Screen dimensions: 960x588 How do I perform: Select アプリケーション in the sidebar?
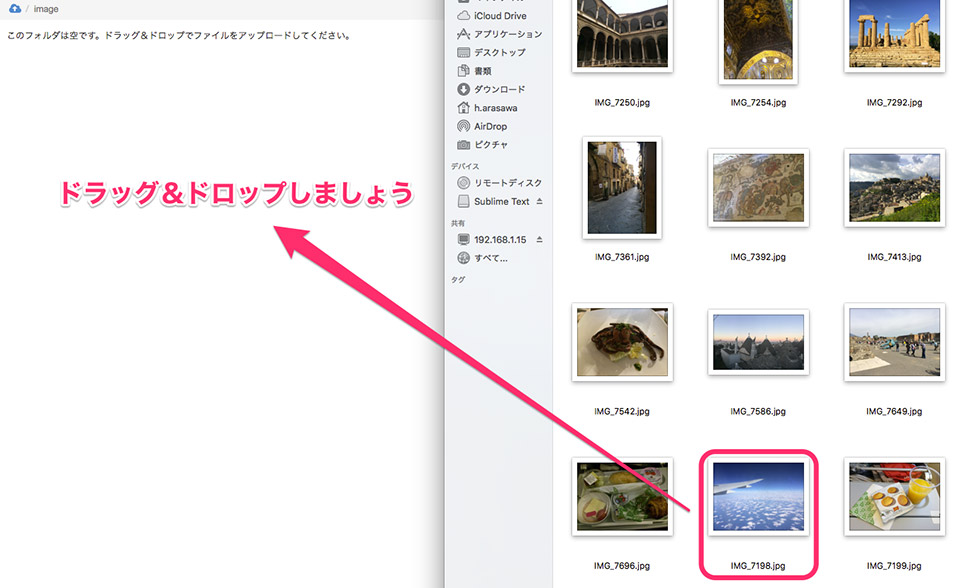(x=500, y=34)
